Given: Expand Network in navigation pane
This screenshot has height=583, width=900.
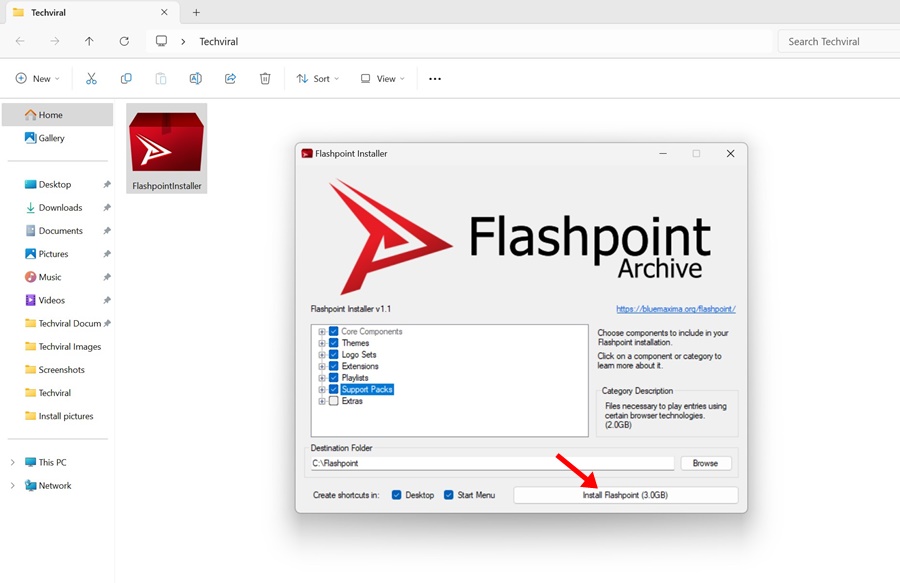Looking at the screenshot, I should click(x=13, y=485).
